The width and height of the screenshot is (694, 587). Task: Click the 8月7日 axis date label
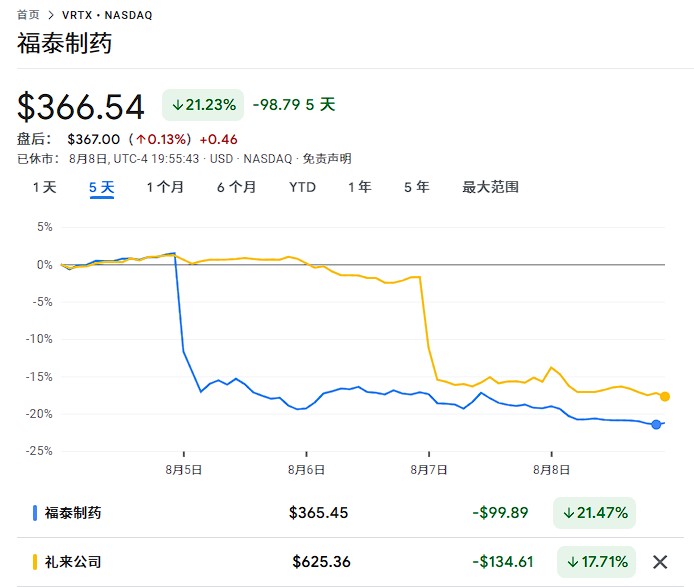coord(429,470)
